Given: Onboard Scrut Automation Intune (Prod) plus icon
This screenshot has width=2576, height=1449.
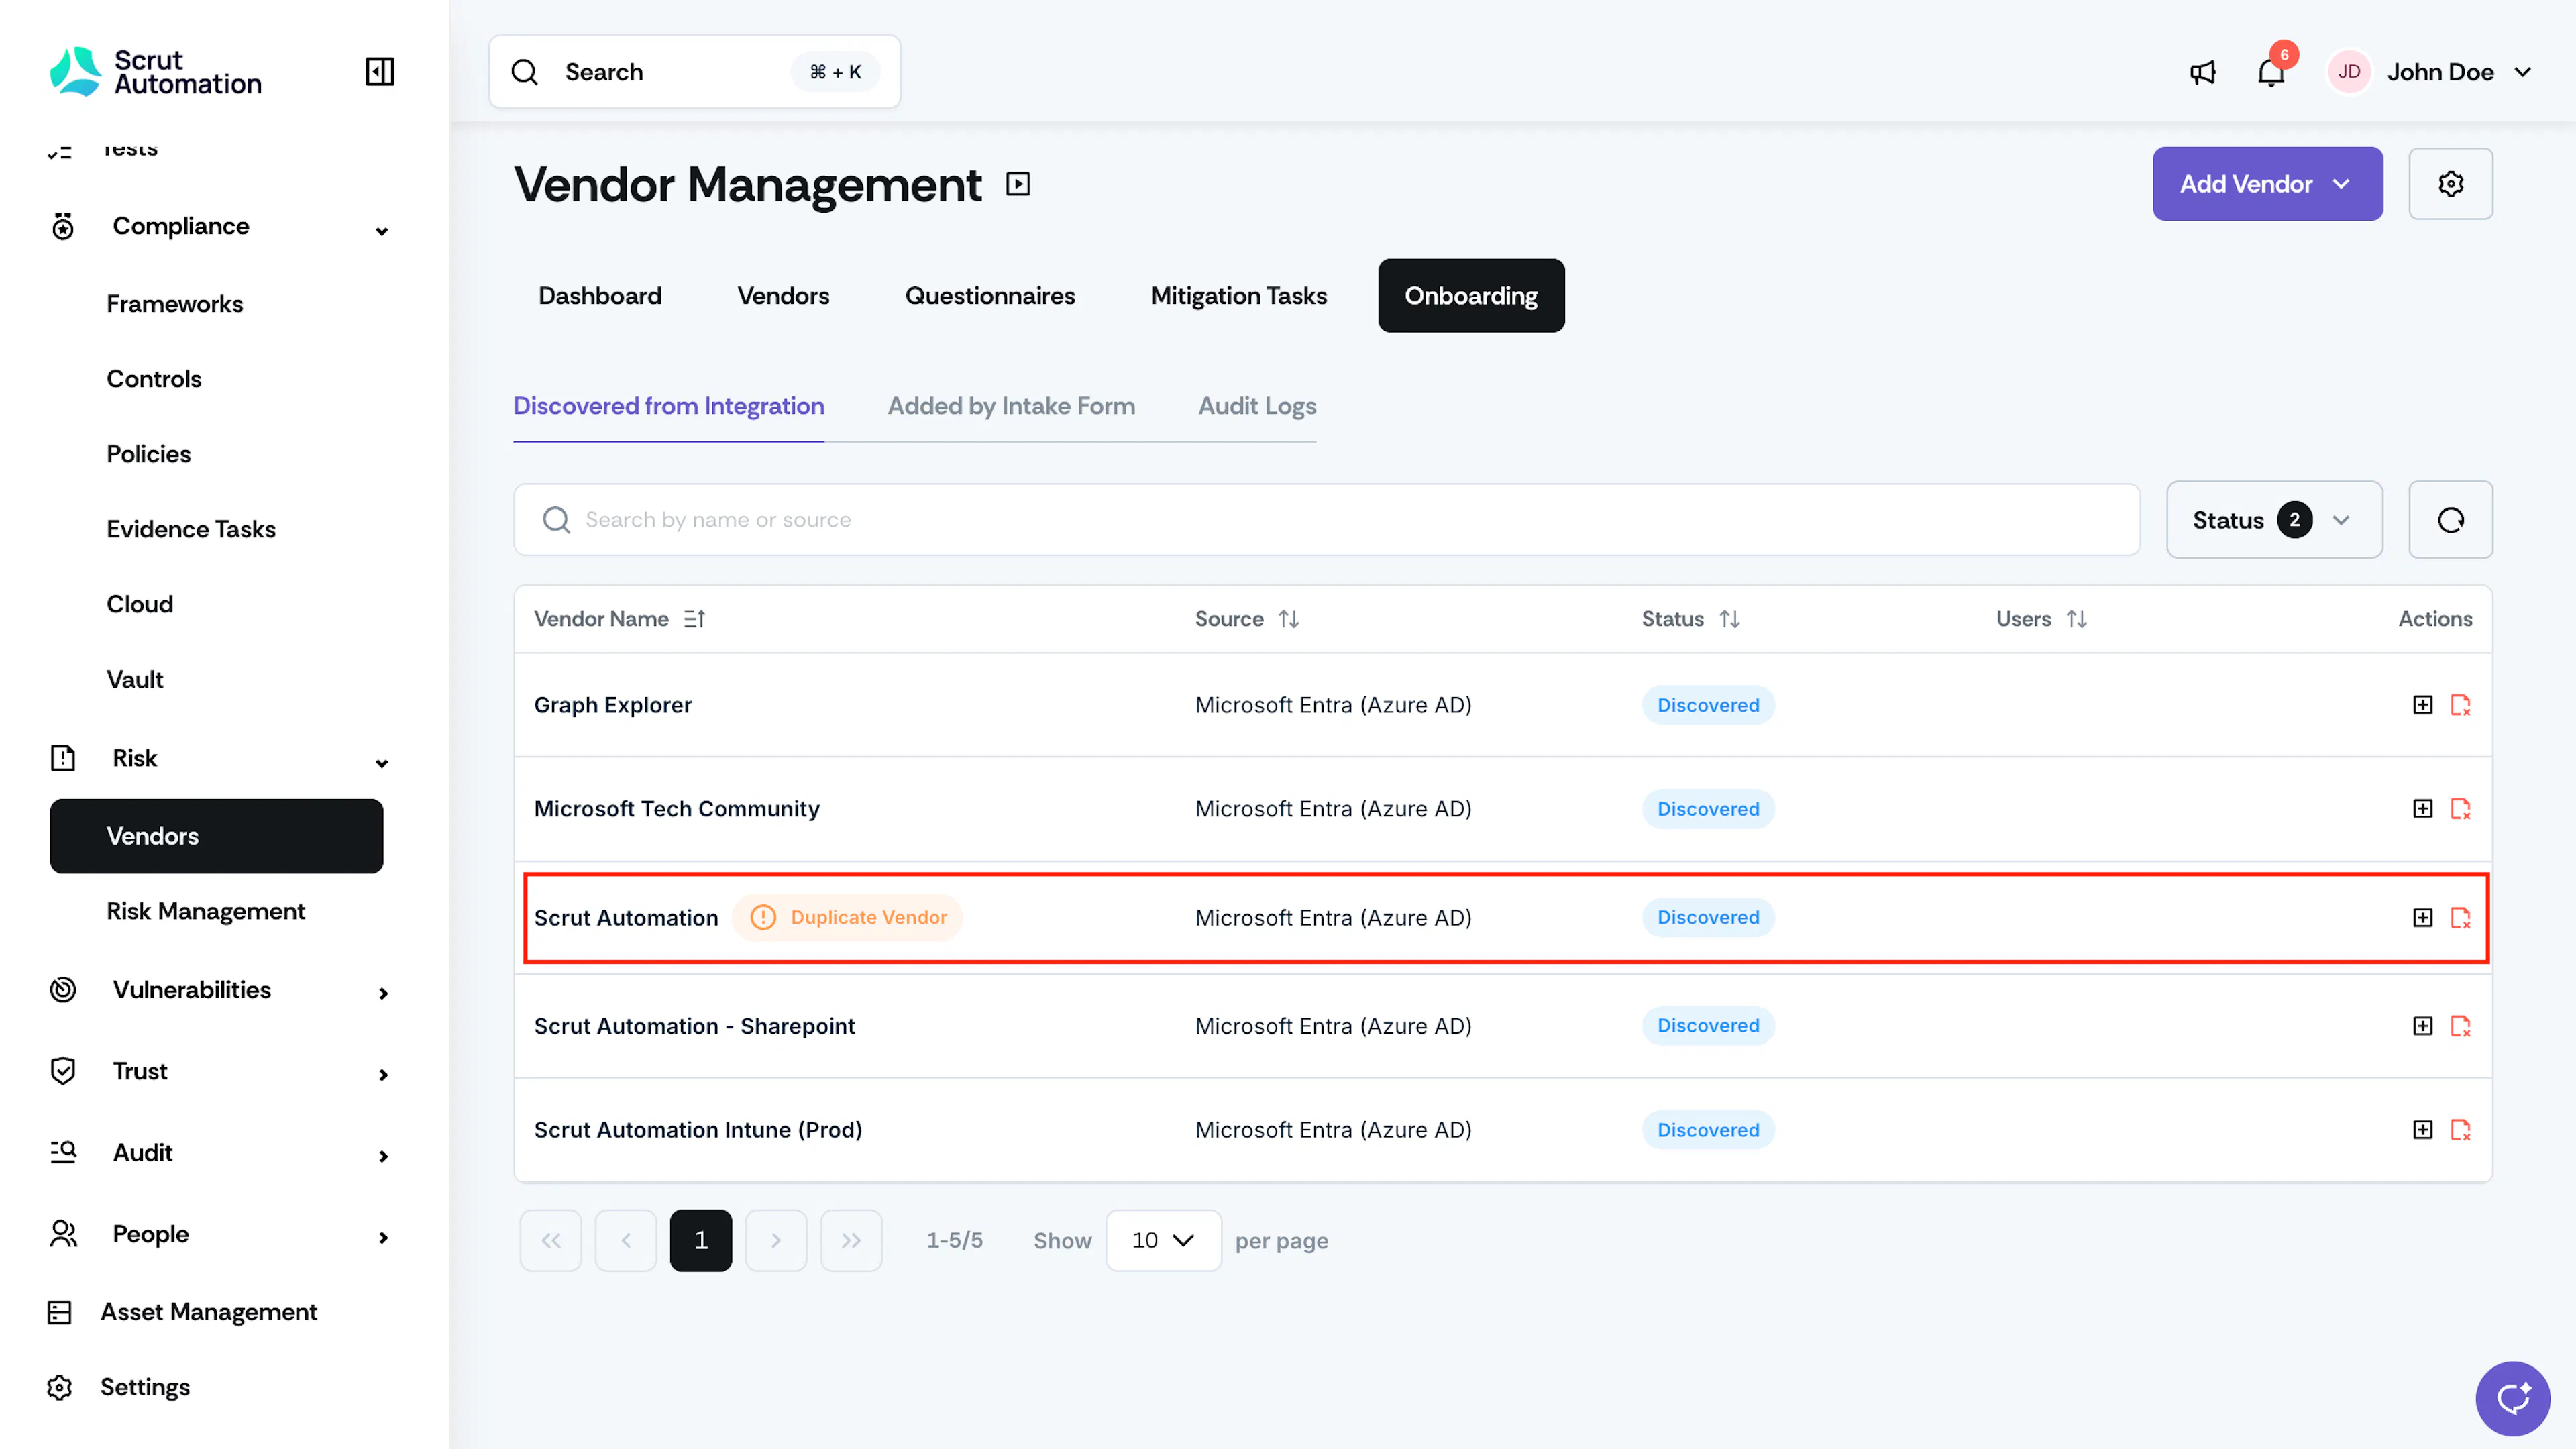Looking at the screenshot, I should coord(2422,1130).
